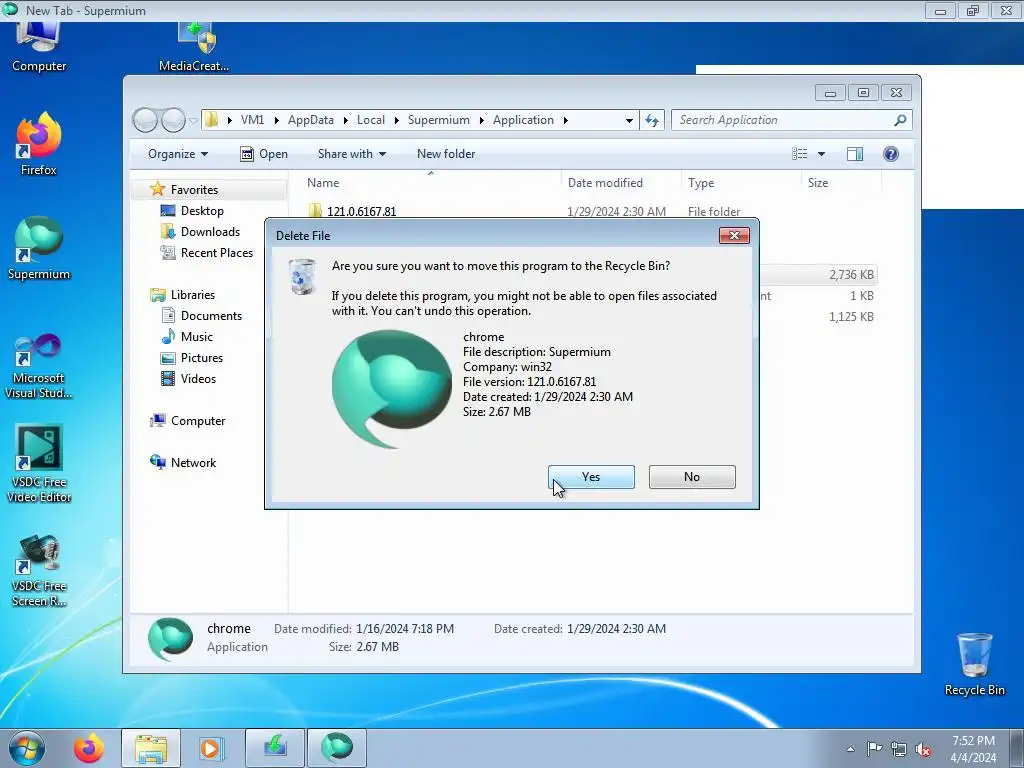Open Music library
1024x768 pixels.
pyautogui.click(x=197, y=337)
